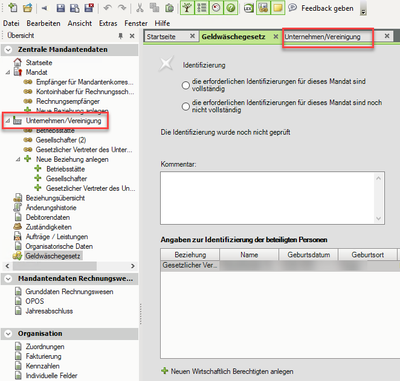Collapse Mandantendaten Rechnungswesen section chevron
This screenshot has width=400, height=381.
[x=8, y=279]
